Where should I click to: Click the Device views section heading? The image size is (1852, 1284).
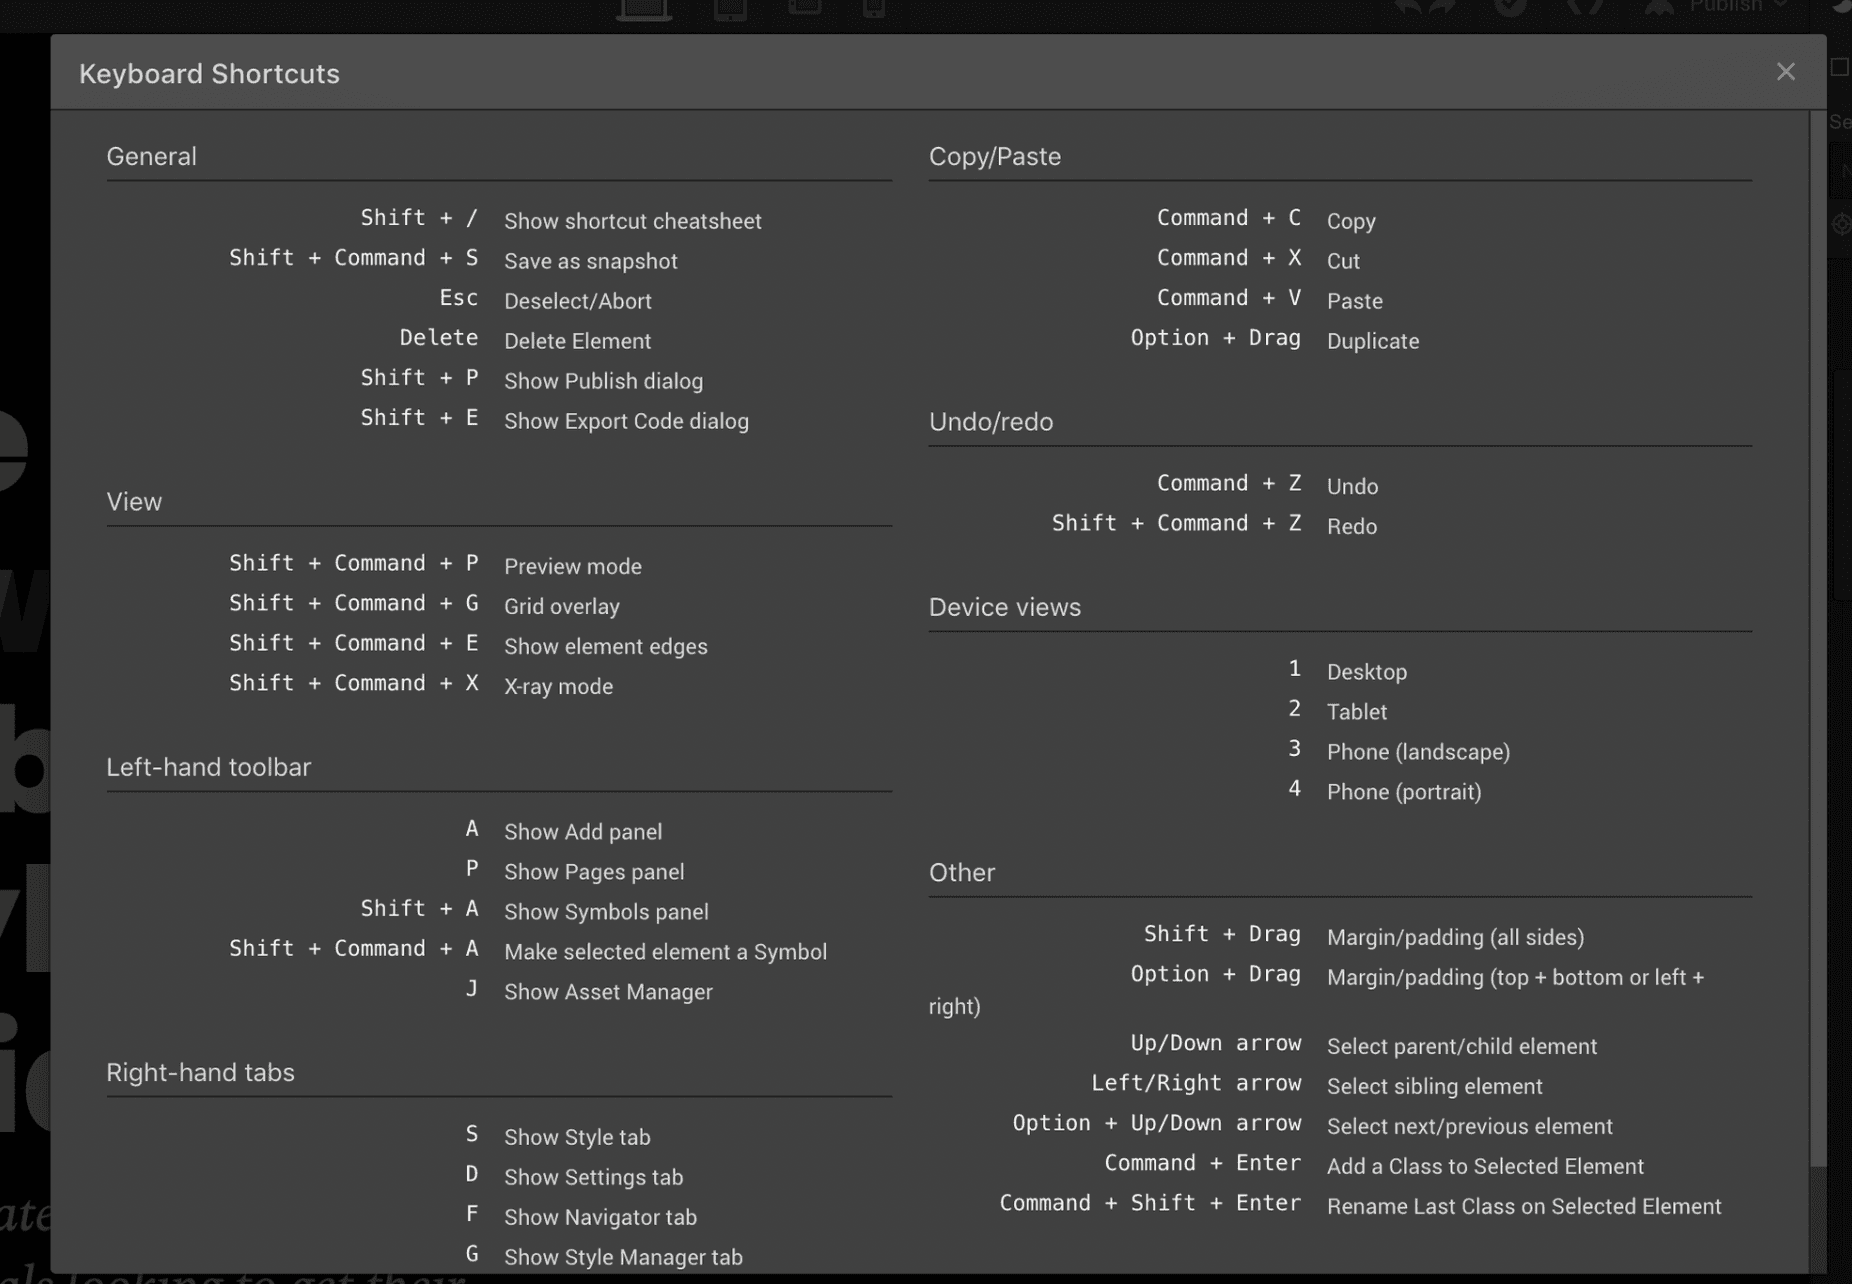click(x=1004, y=607)
